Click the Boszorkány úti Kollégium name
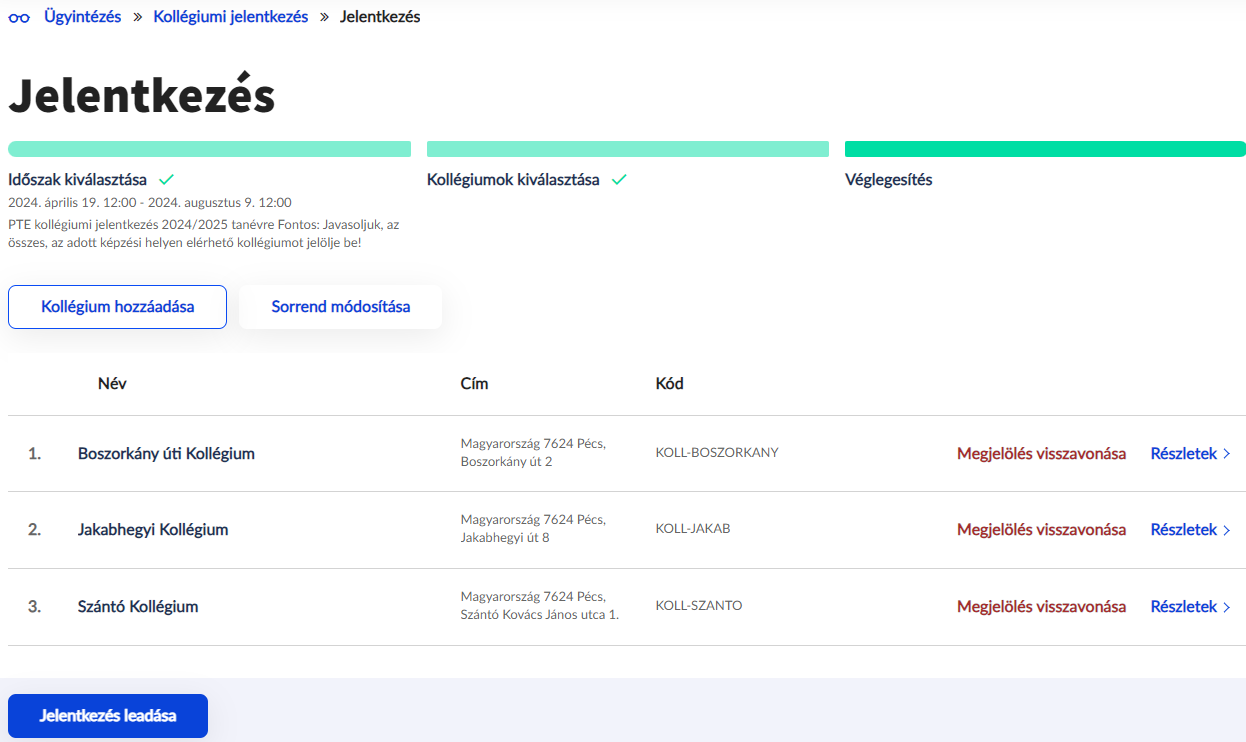1246x742 pixels. [166, 454]
